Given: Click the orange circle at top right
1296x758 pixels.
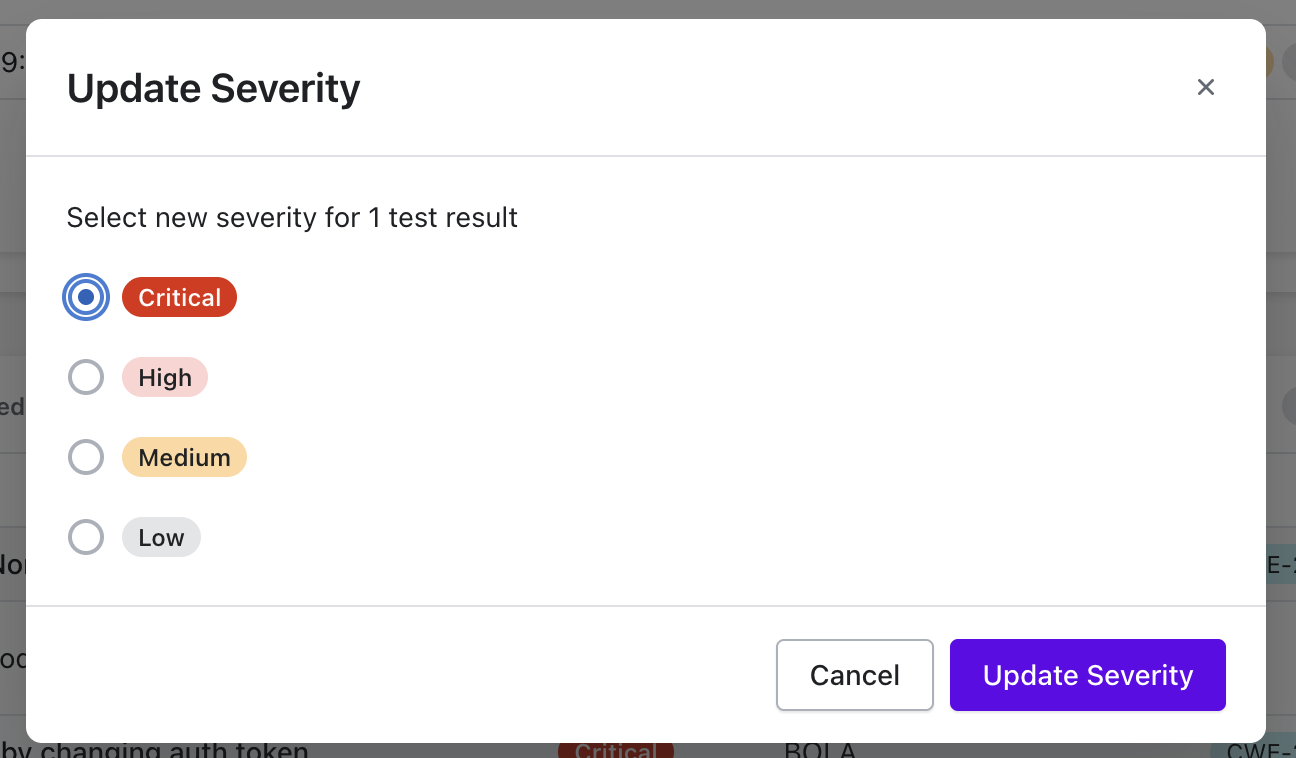Looking at the screenshot, I should tap(1269, 62).
